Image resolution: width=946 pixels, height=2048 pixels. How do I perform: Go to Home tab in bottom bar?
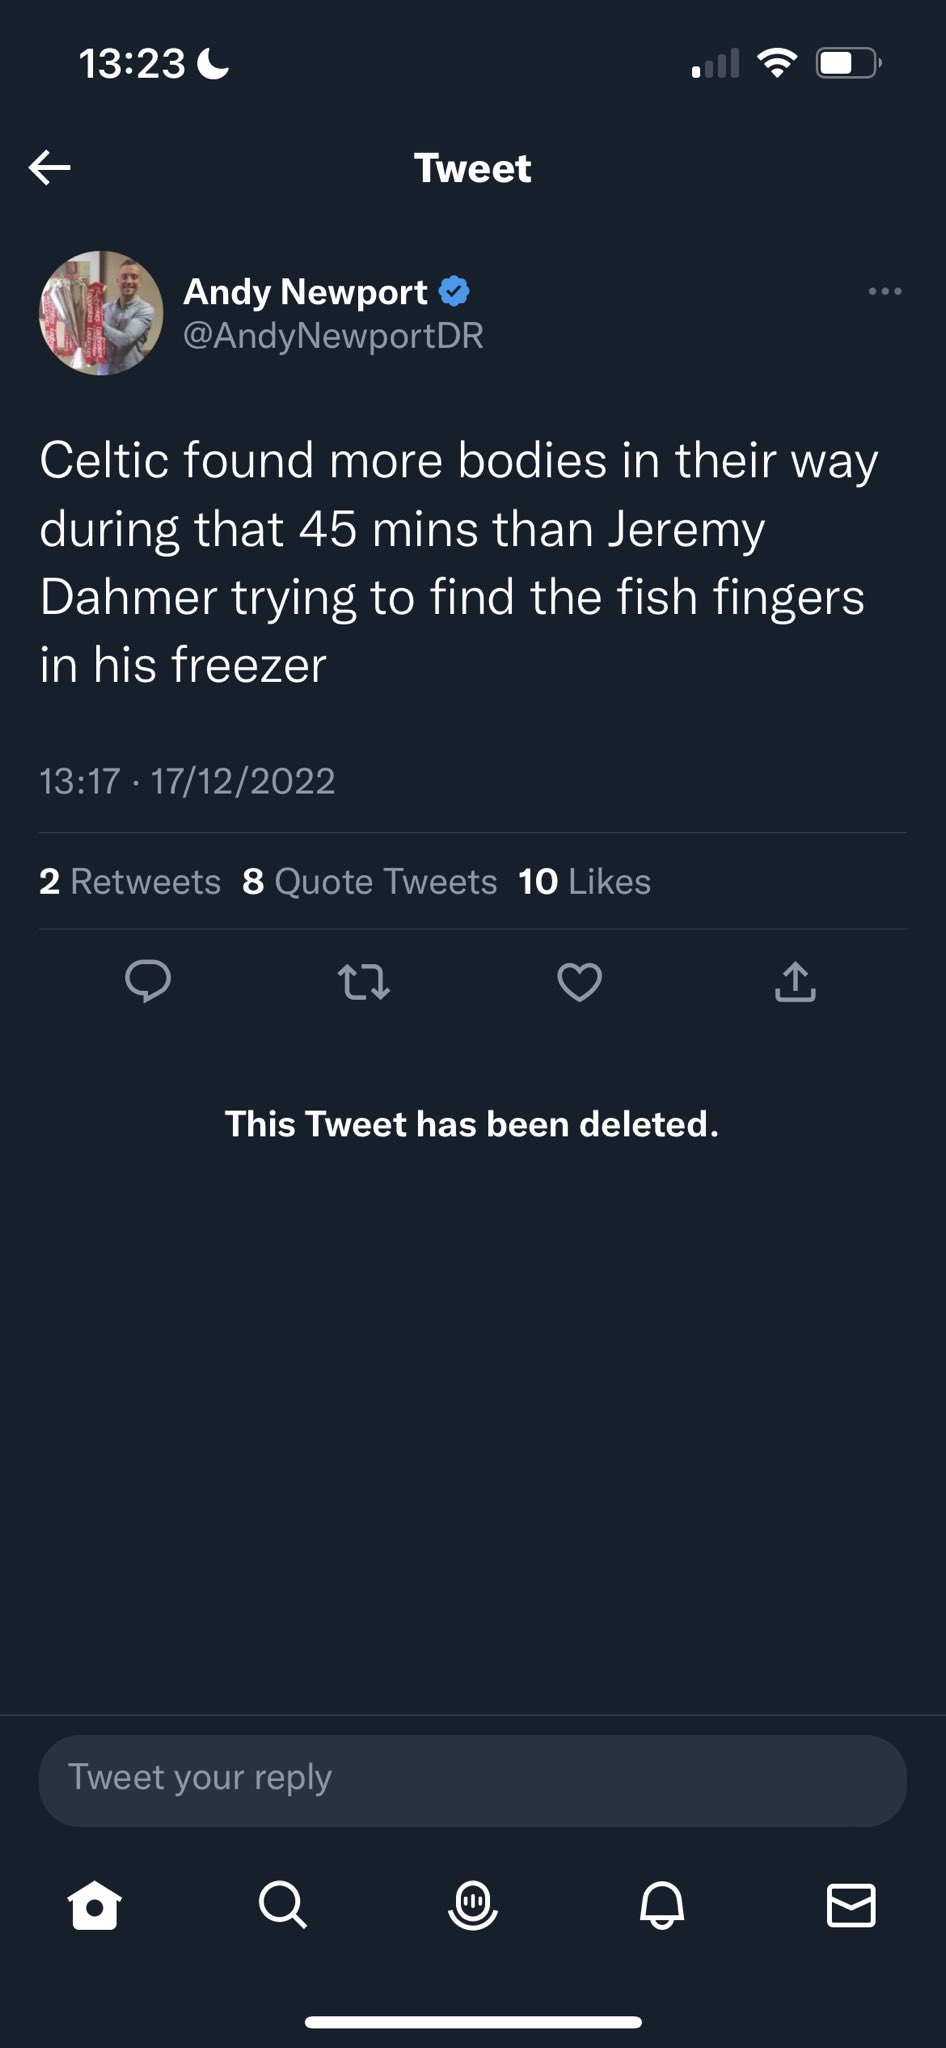(95, 1905)
